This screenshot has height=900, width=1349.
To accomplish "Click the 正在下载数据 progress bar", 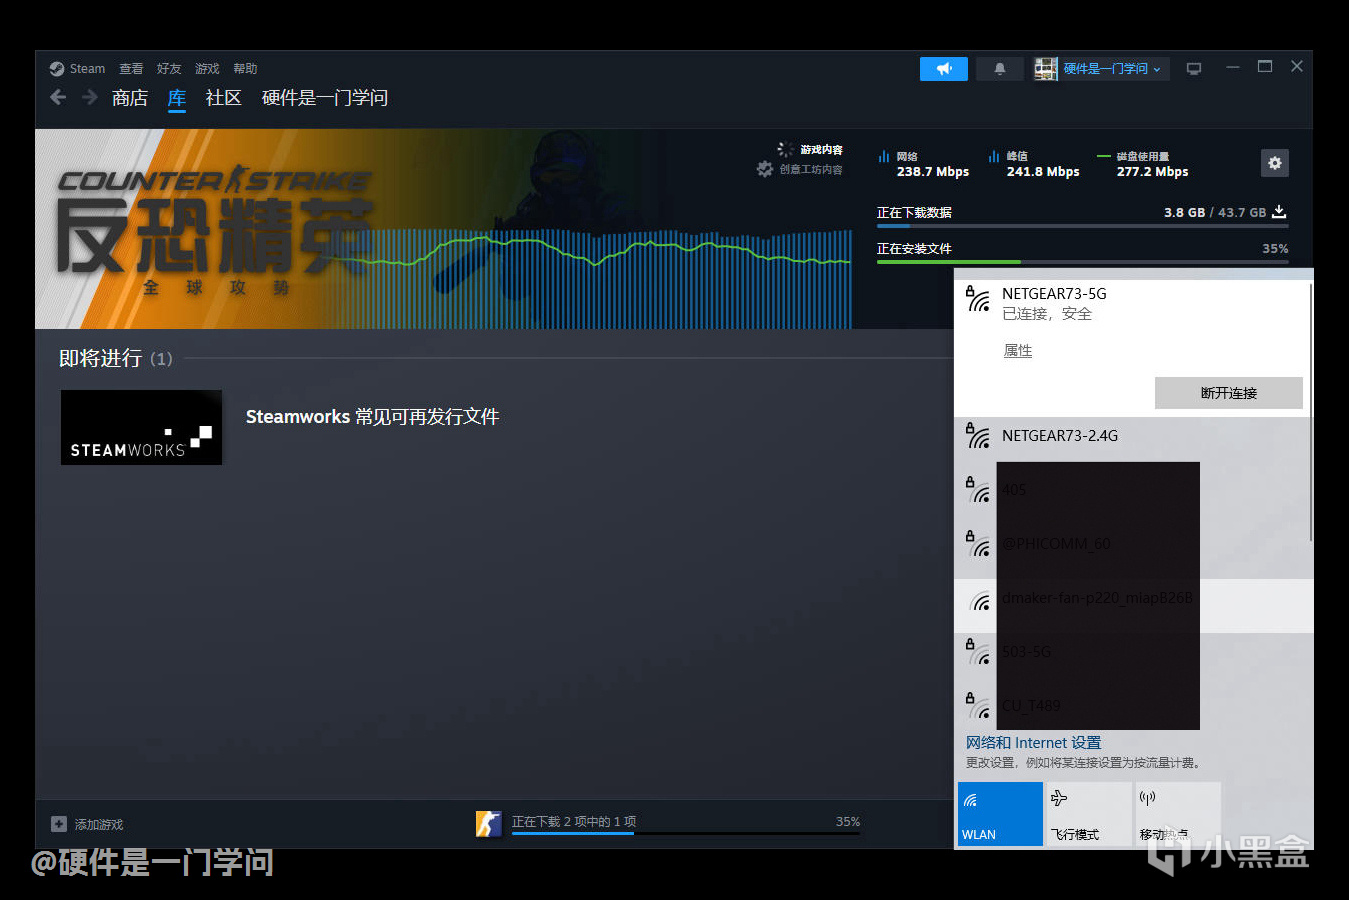I will pos(1082,226).
